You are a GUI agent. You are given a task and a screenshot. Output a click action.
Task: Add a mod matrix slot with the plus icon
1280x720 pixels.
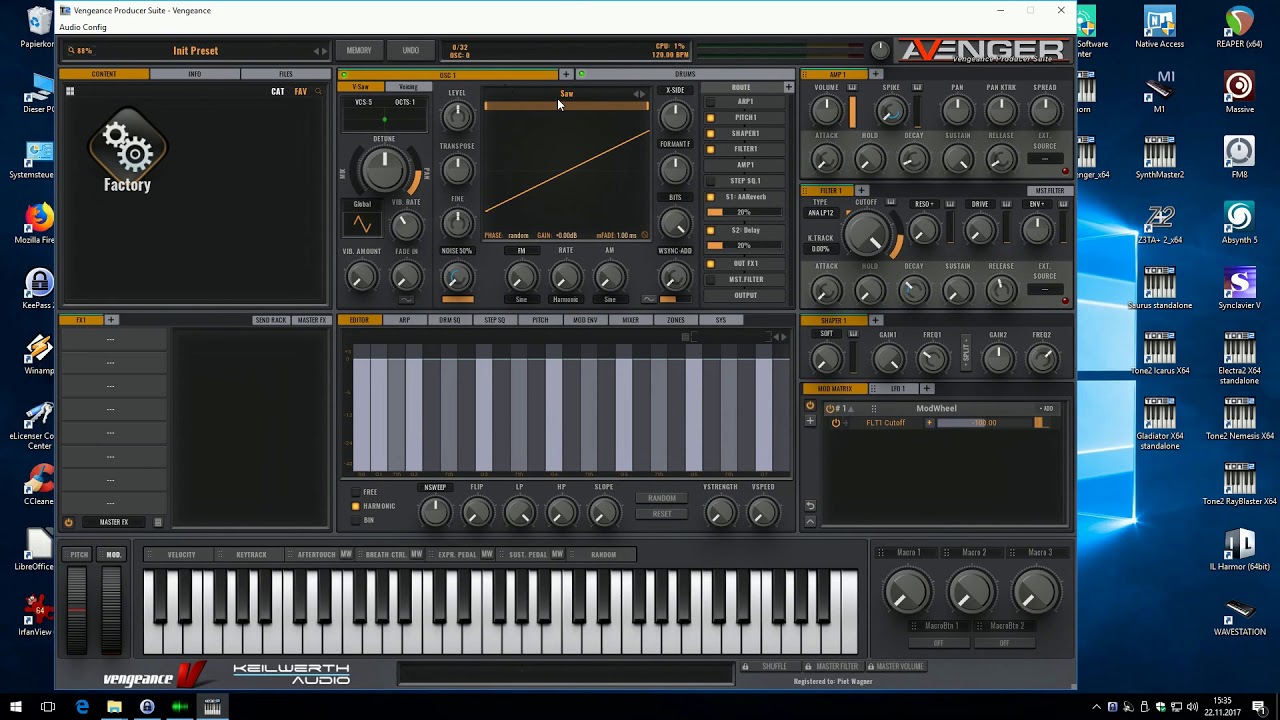click(x=810, y=421)
